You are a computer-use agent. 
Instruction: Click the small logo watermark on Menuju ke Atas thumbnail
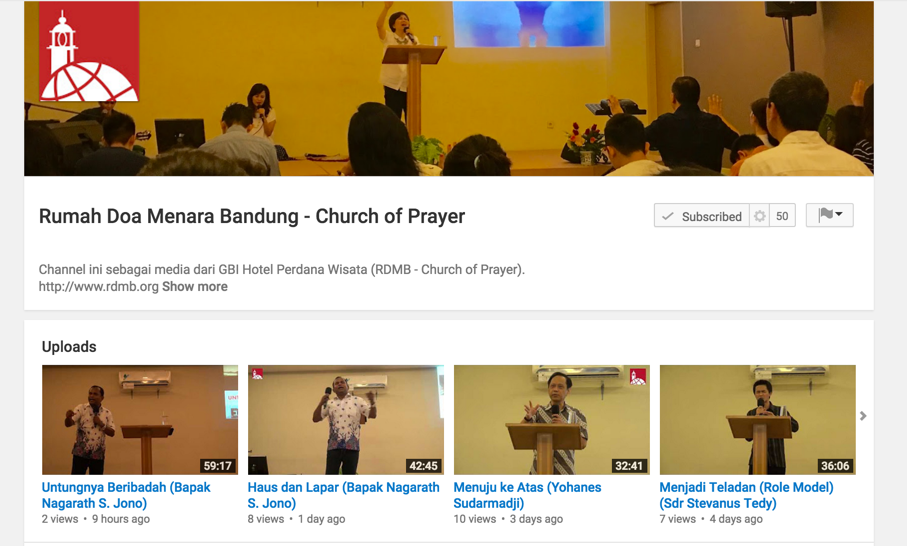637,377
